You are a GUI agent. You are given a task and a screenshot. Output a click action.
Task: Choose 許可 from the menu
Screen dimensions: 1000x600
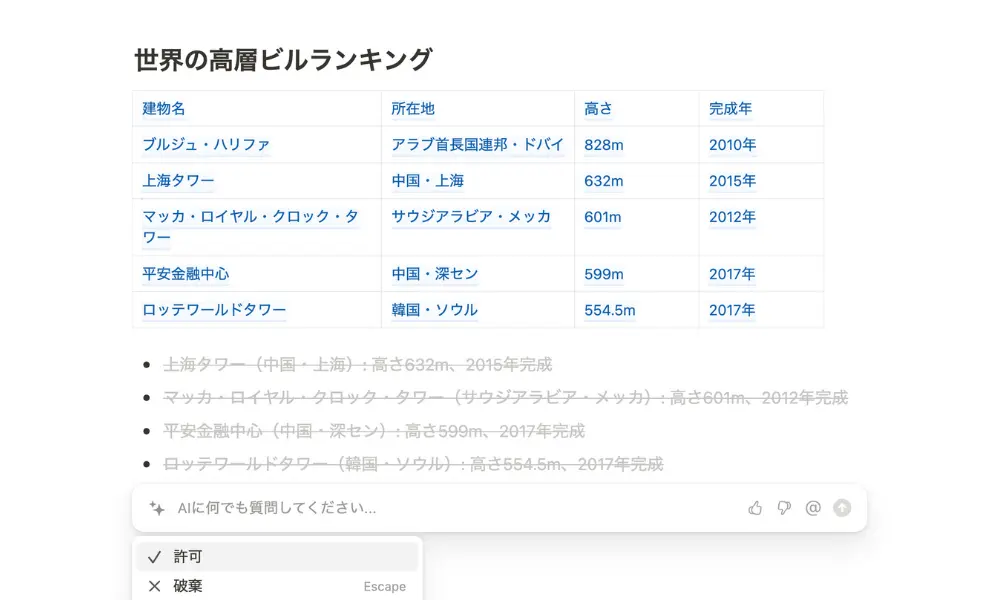pos(277,557)
